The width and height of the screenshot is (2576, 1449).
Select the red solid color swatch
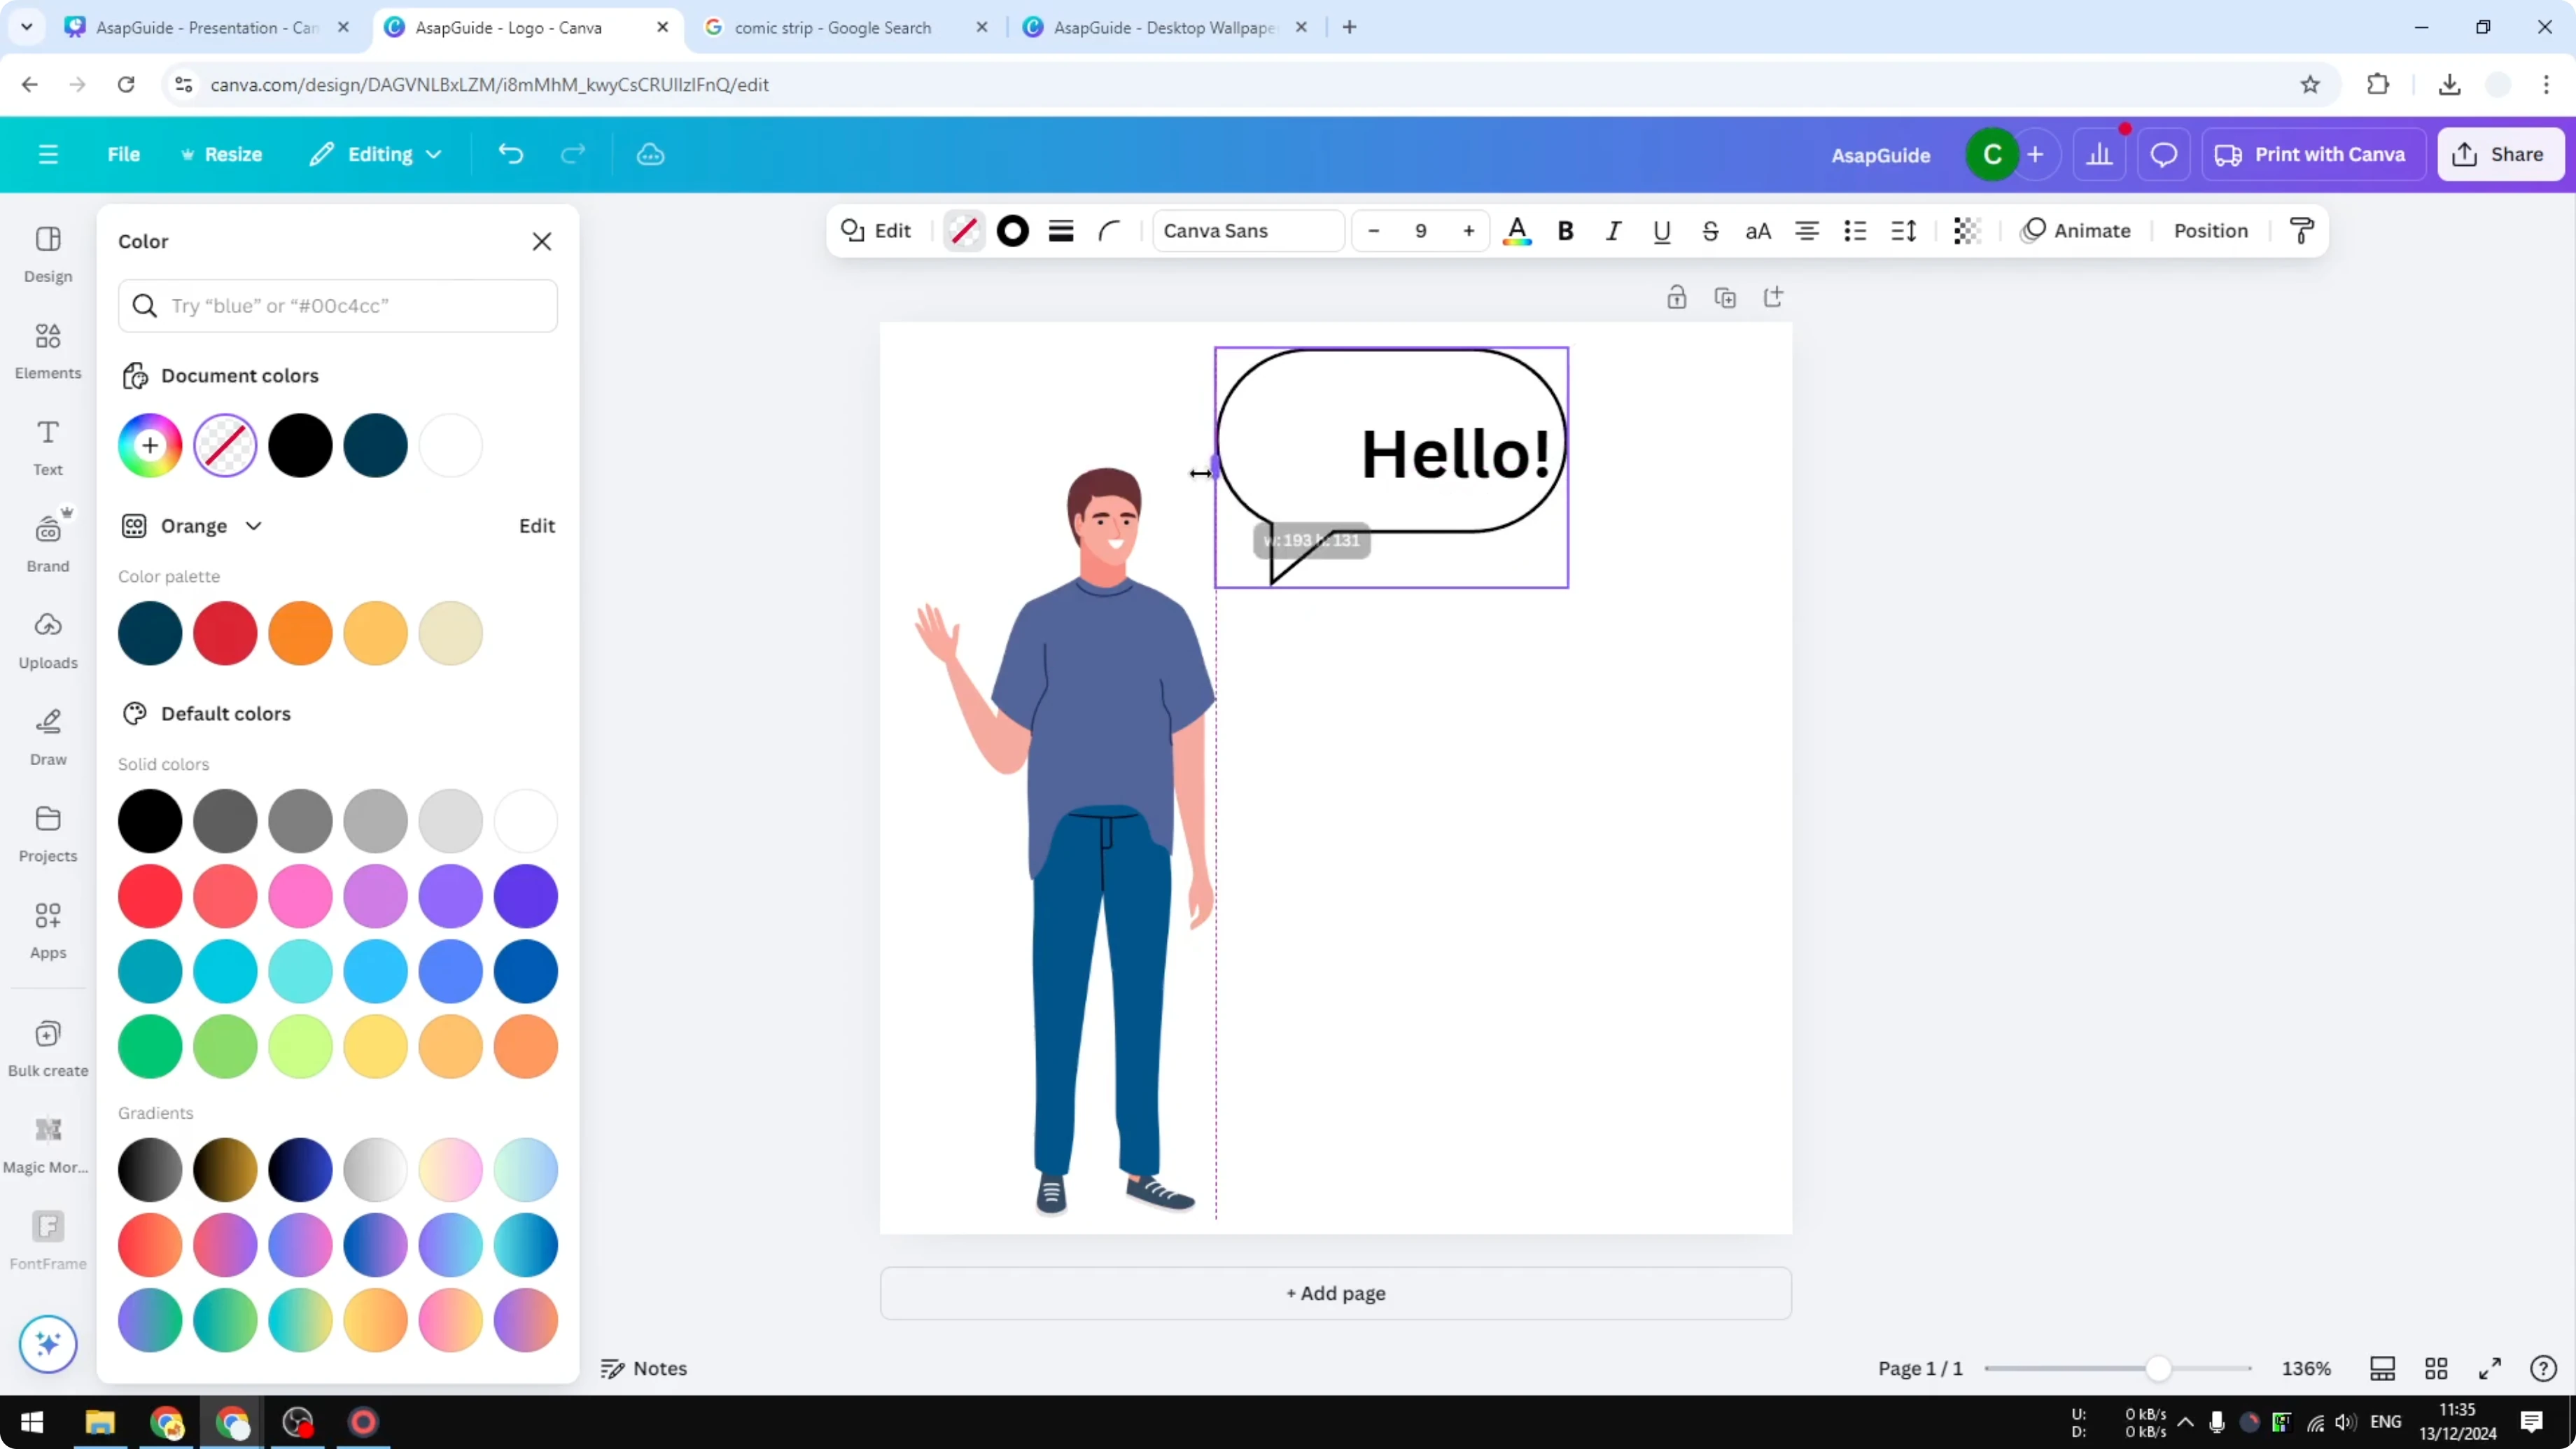tap(150, 896)
